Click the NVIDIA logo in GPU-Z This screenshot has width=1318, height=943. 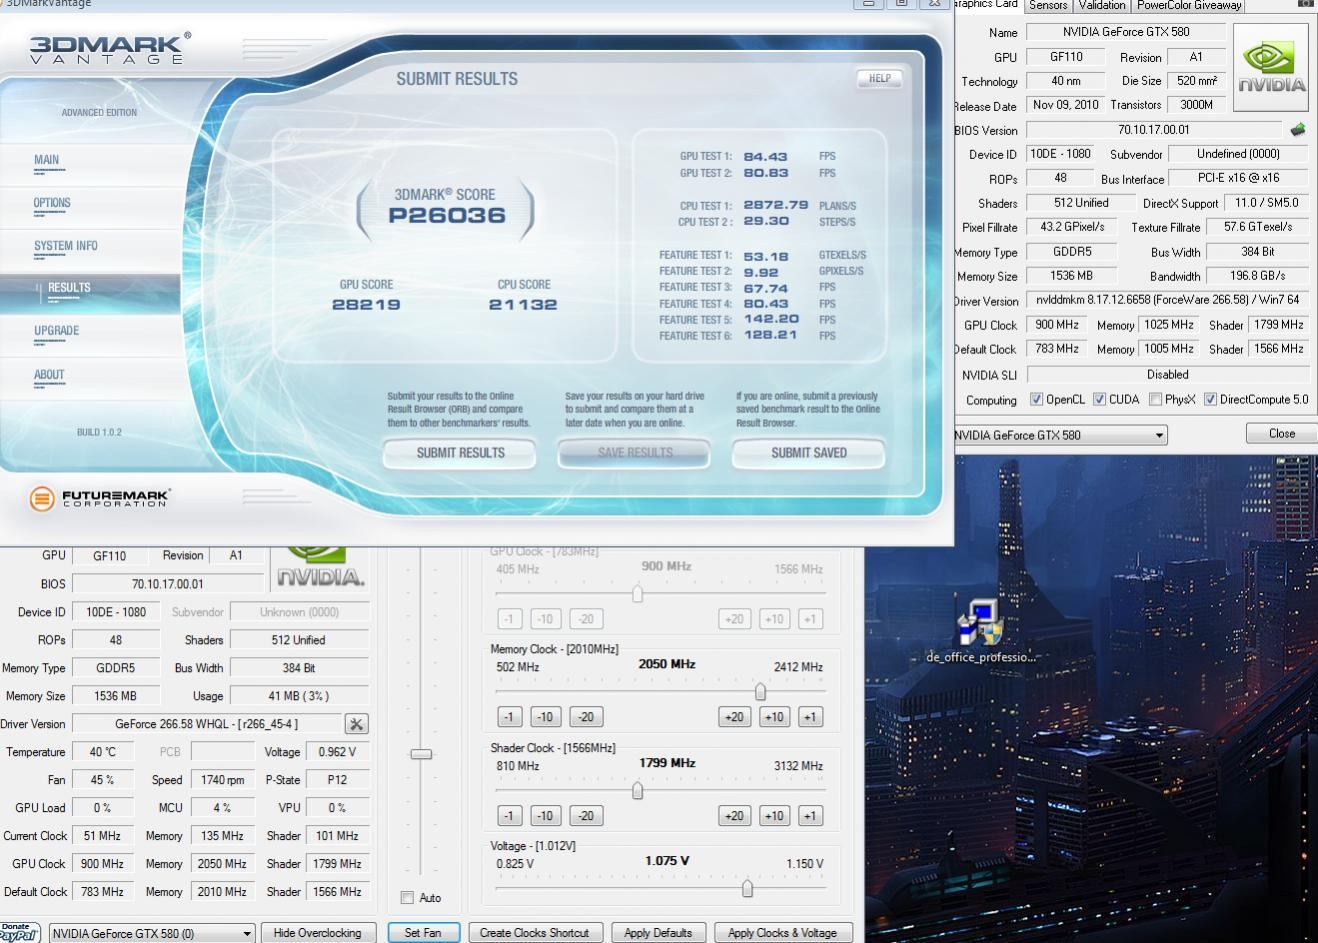click(1272, 66)
